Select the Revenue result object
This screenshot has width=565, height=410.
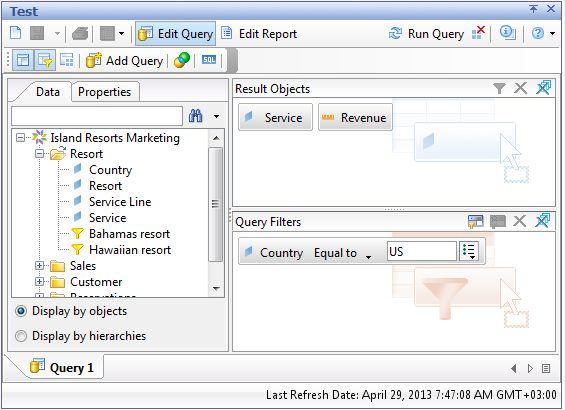click(355, 117)
